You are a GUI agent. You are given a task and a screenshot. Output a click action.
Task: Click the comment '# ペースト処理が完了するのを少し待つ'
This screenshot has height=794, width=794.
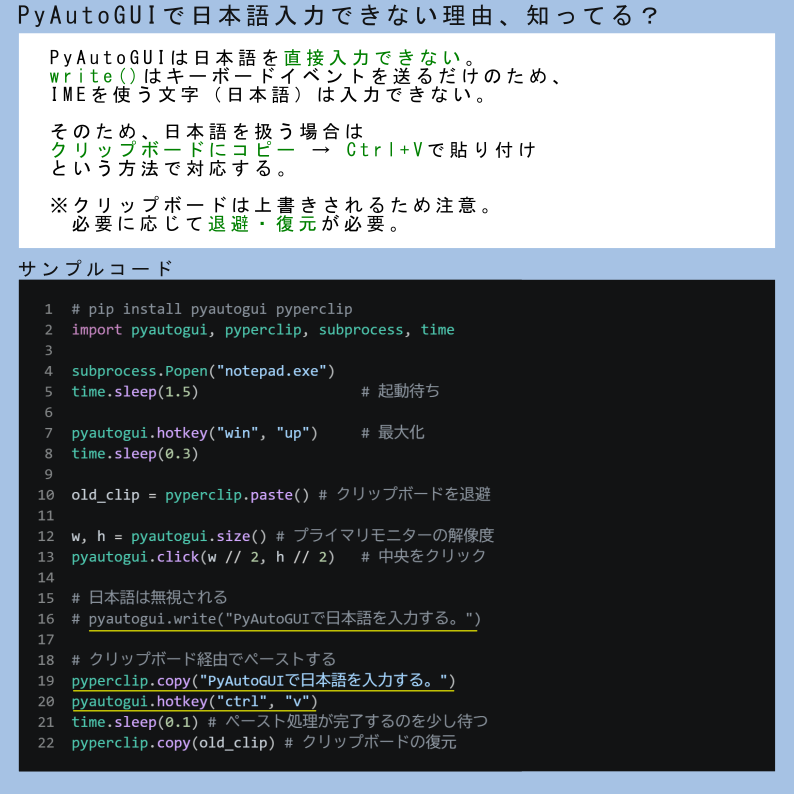click(348, 722)
